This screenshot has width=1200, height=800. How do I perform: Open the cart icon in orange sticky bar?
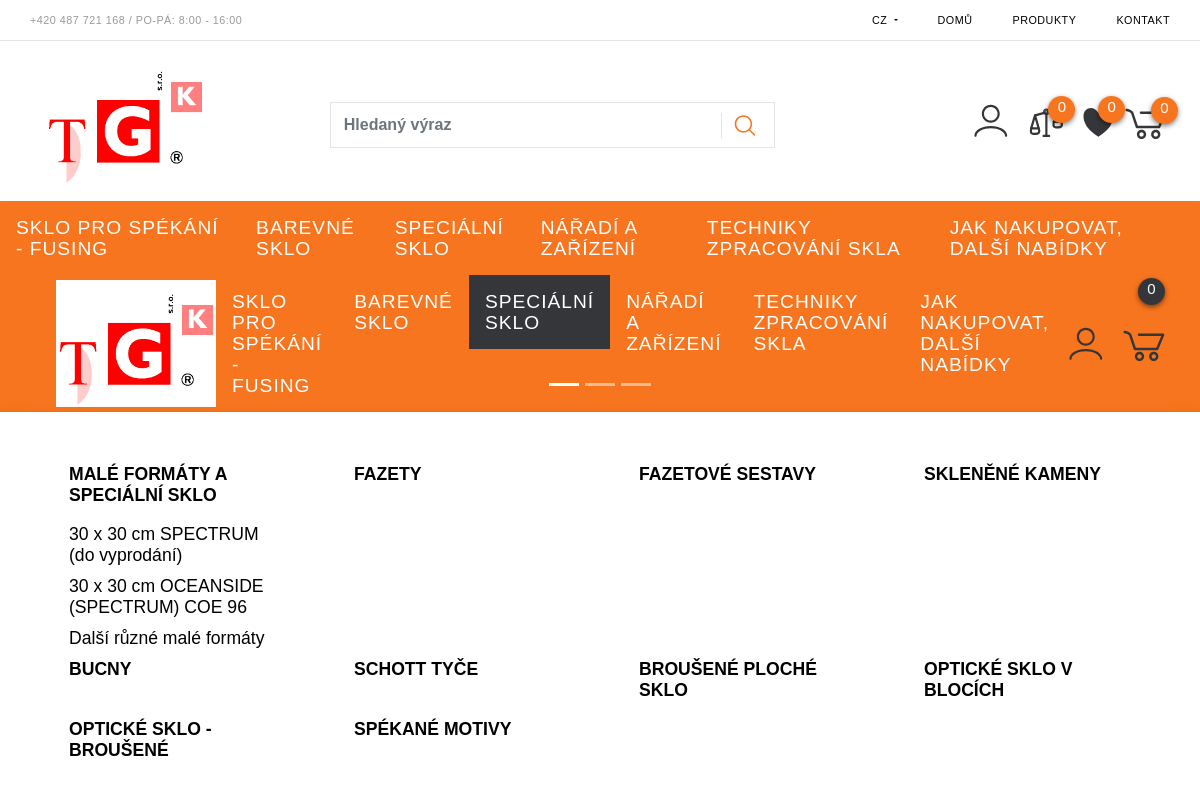tap(1143, 345)
